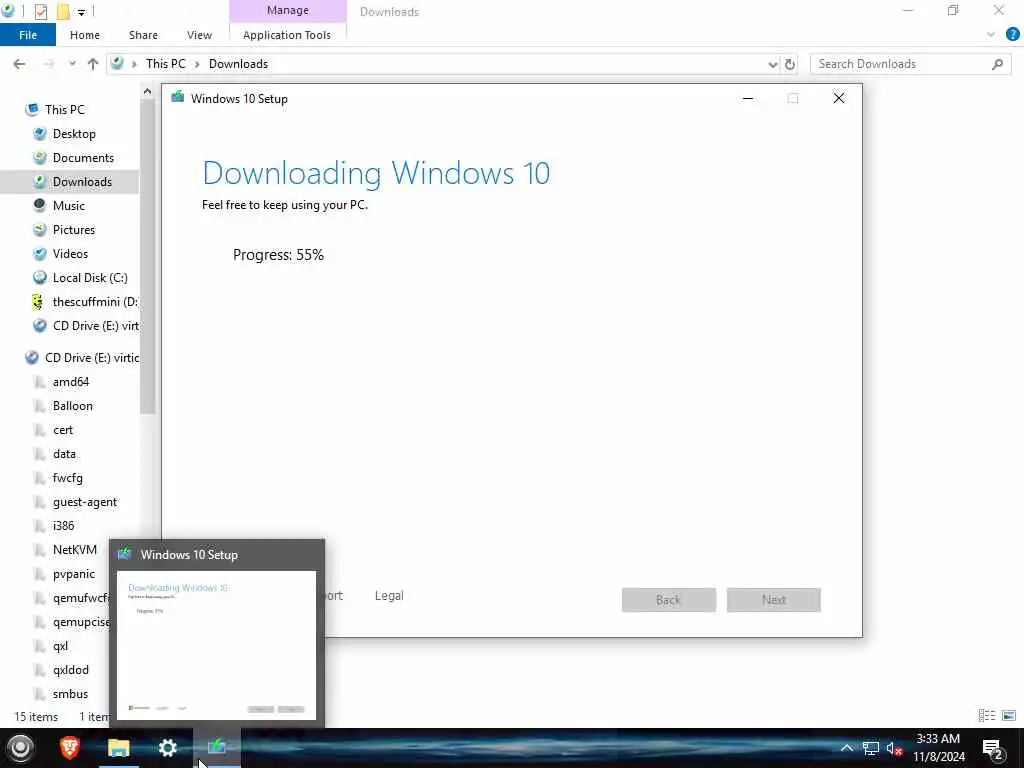Open the Start menu orb

20,748
